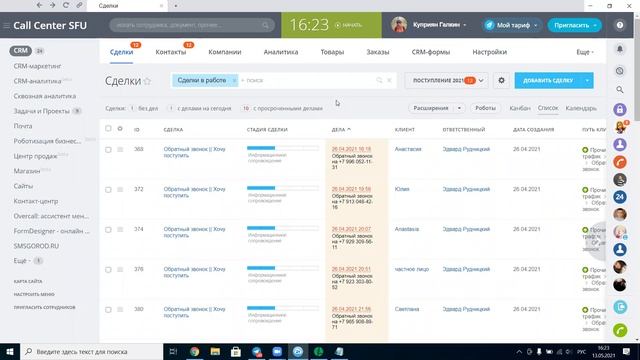This screenshot has height=360, width=640.
Task: Expand Мой тариф dropdown
Action: point(536,25)
